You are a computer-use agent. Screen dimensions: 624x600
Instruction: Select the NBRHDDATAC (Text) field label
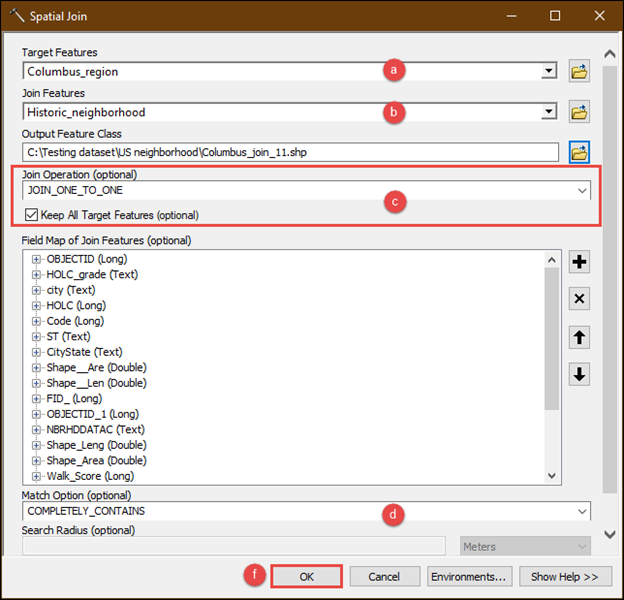click(x=96, y=430)
